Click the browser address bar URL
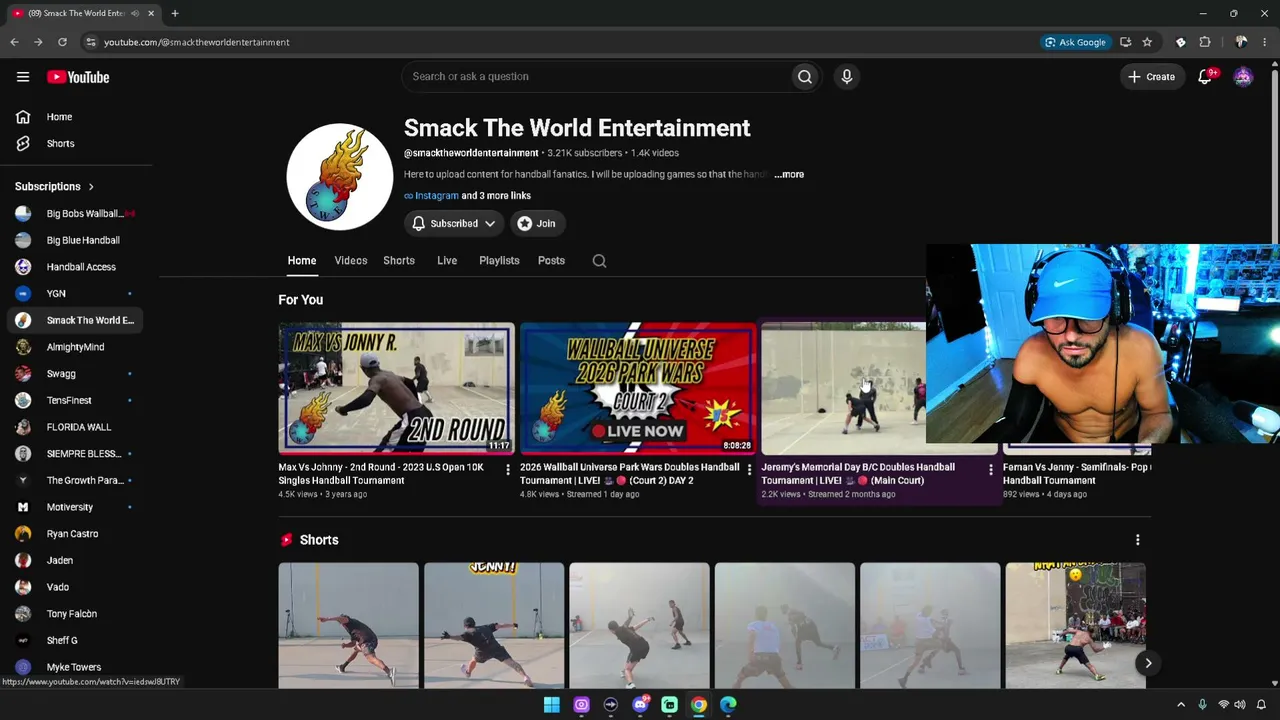 pyautogui.click(x=197, y=42)
